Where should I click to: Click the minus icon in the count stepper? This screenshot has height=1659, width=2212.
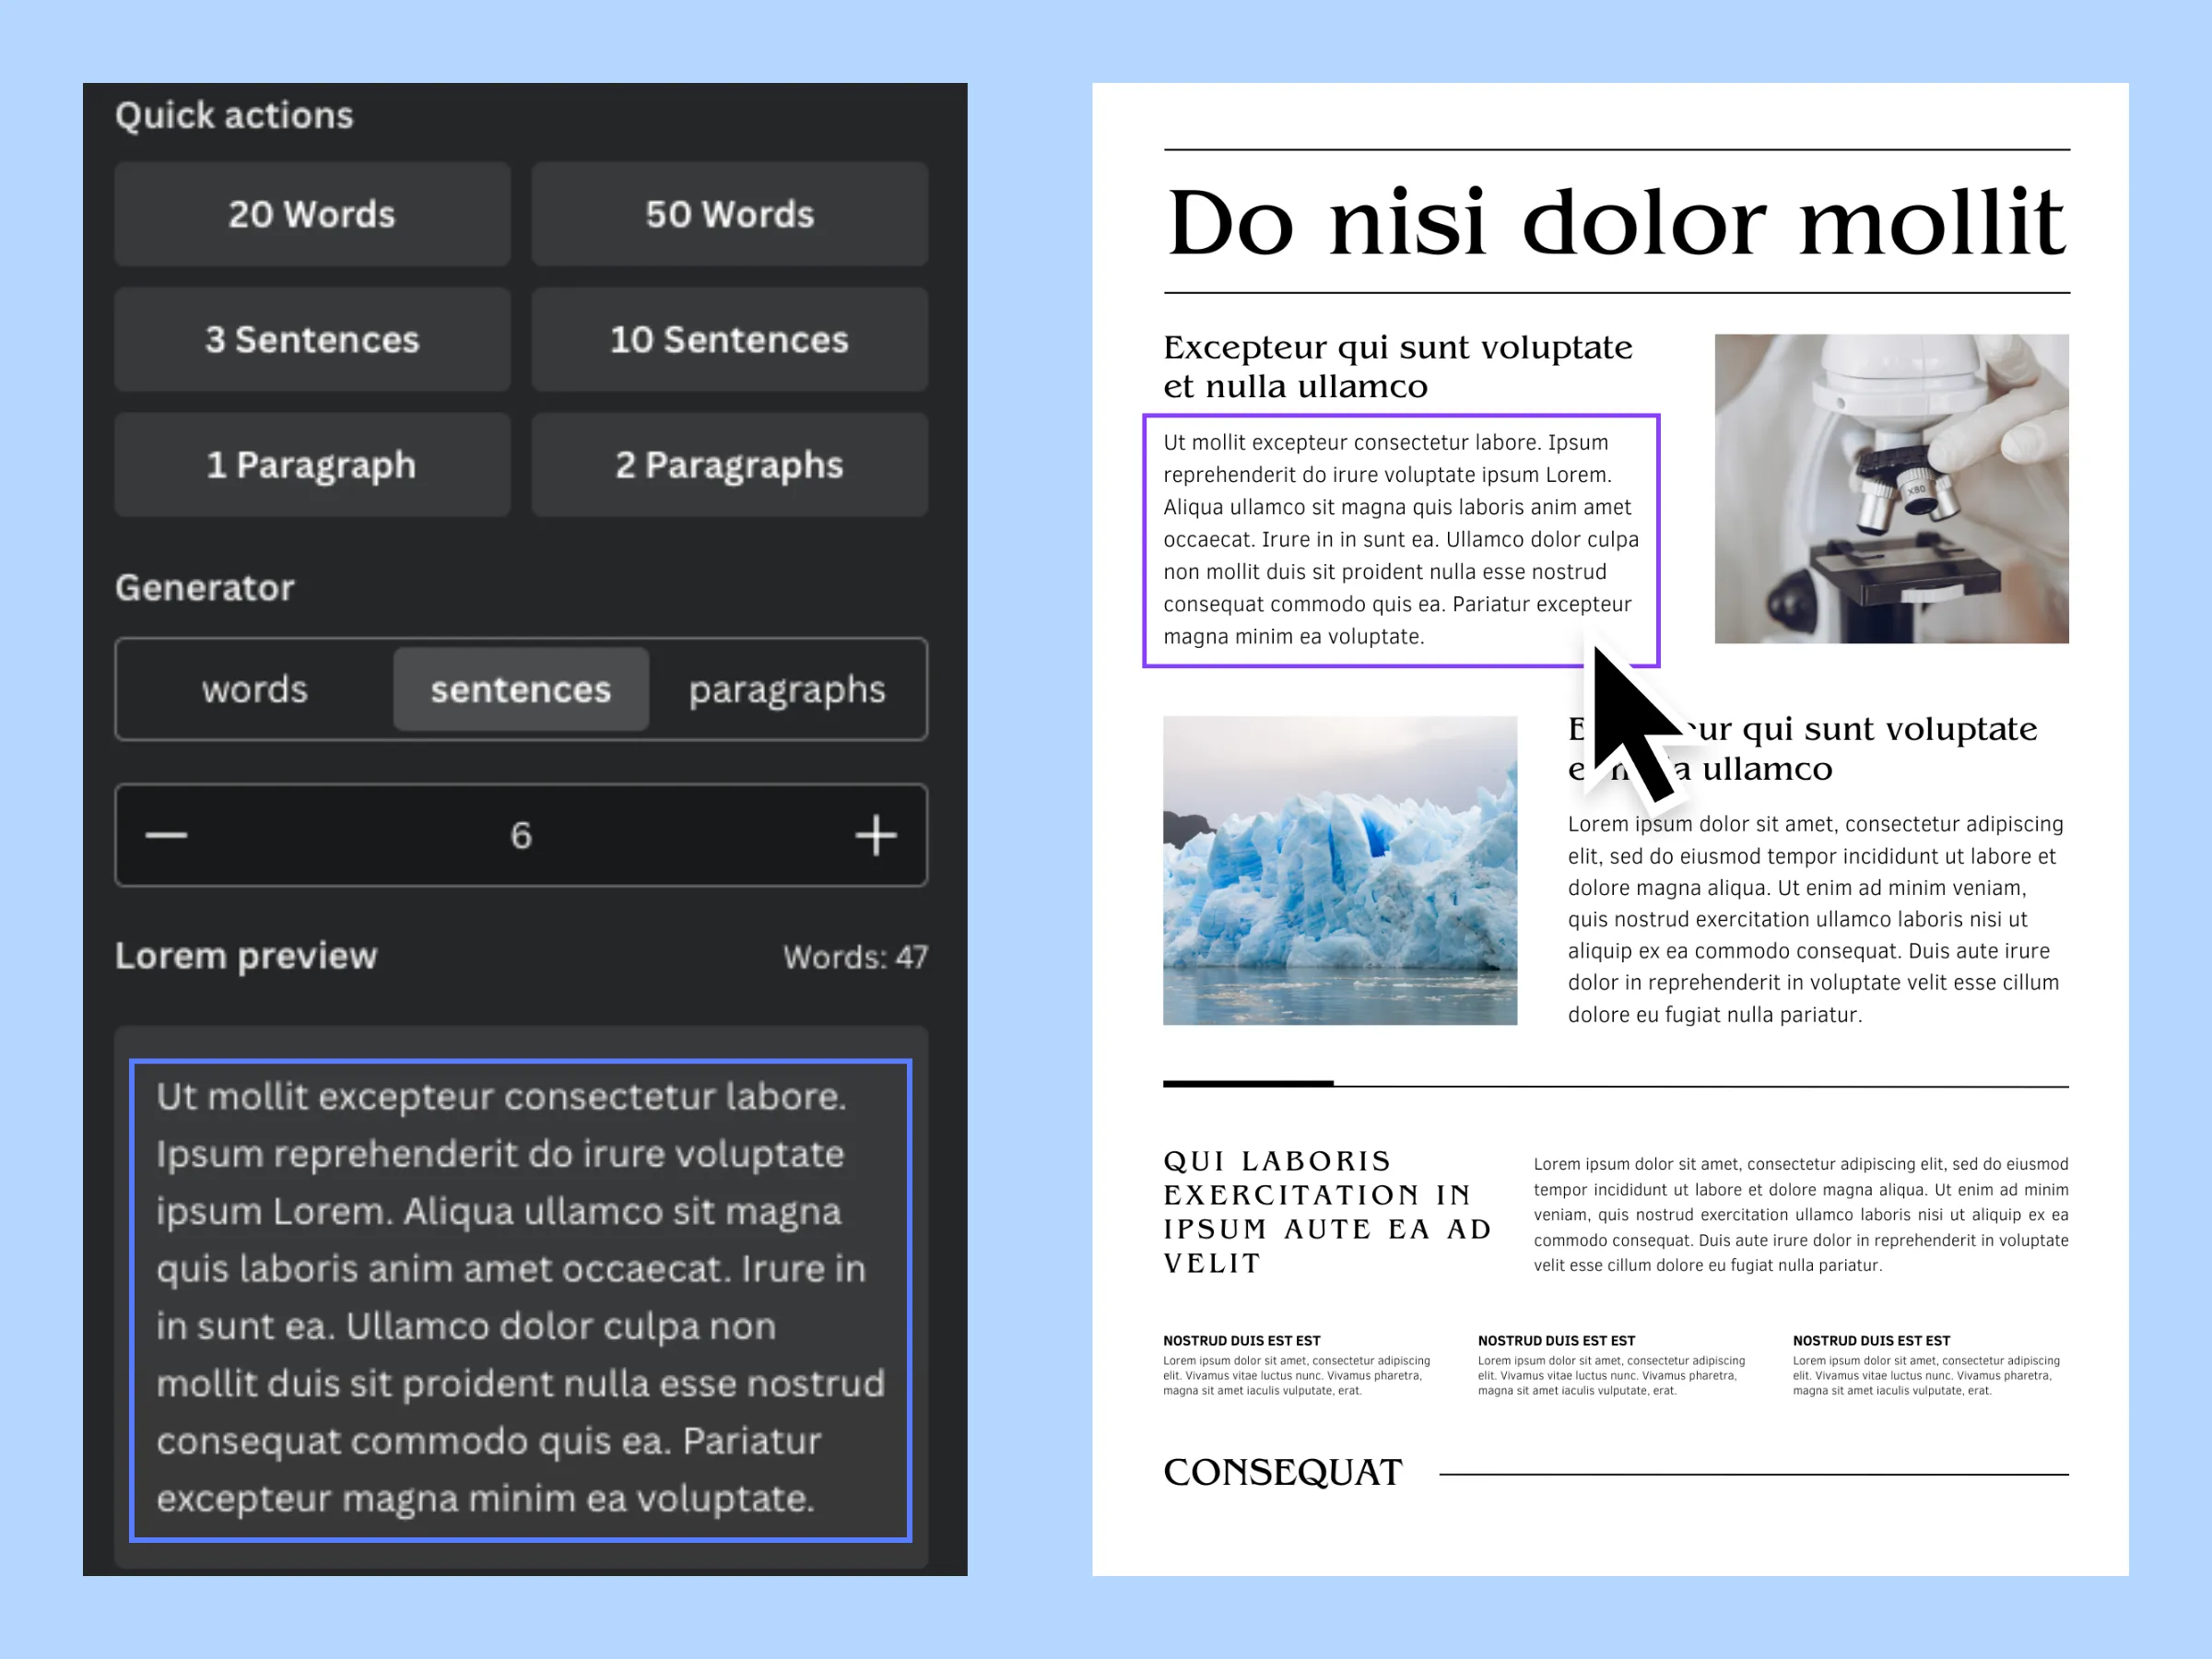(x=166, y=835)
